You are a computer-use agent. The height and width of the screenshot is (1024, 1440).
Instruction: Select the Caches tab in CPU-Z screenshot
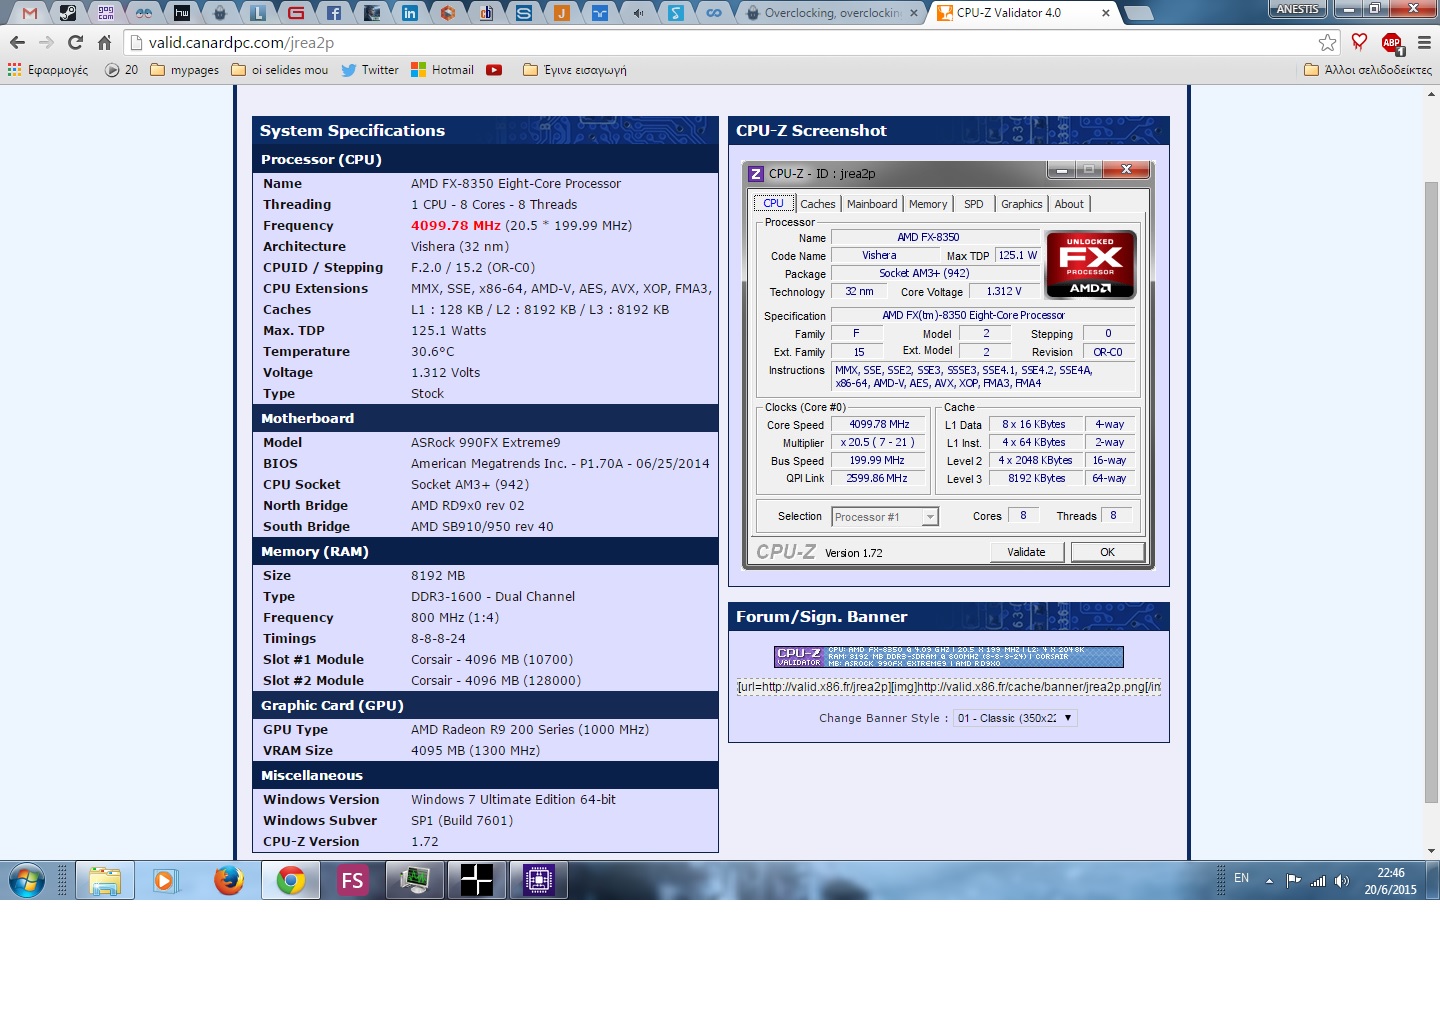[817, 204]
